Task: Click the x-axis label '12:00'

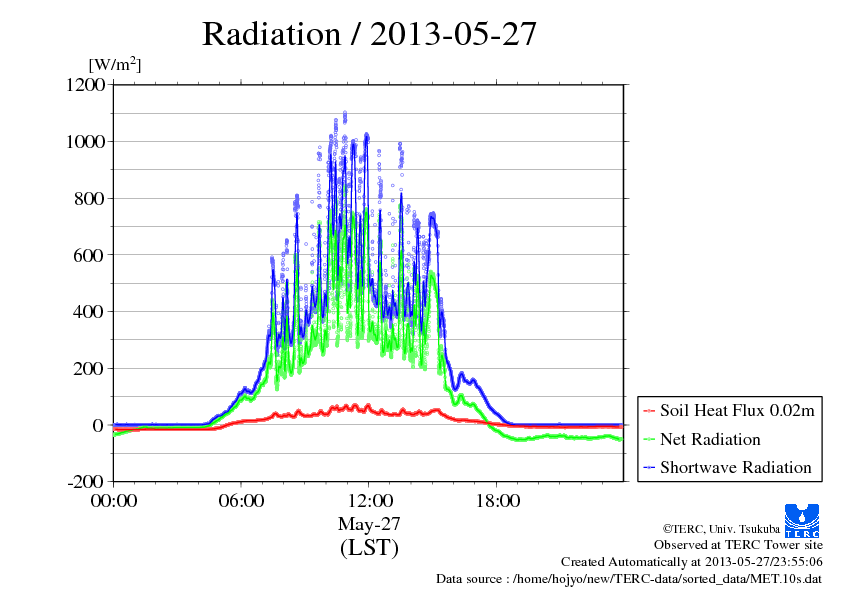Action: tap(369, 501)
